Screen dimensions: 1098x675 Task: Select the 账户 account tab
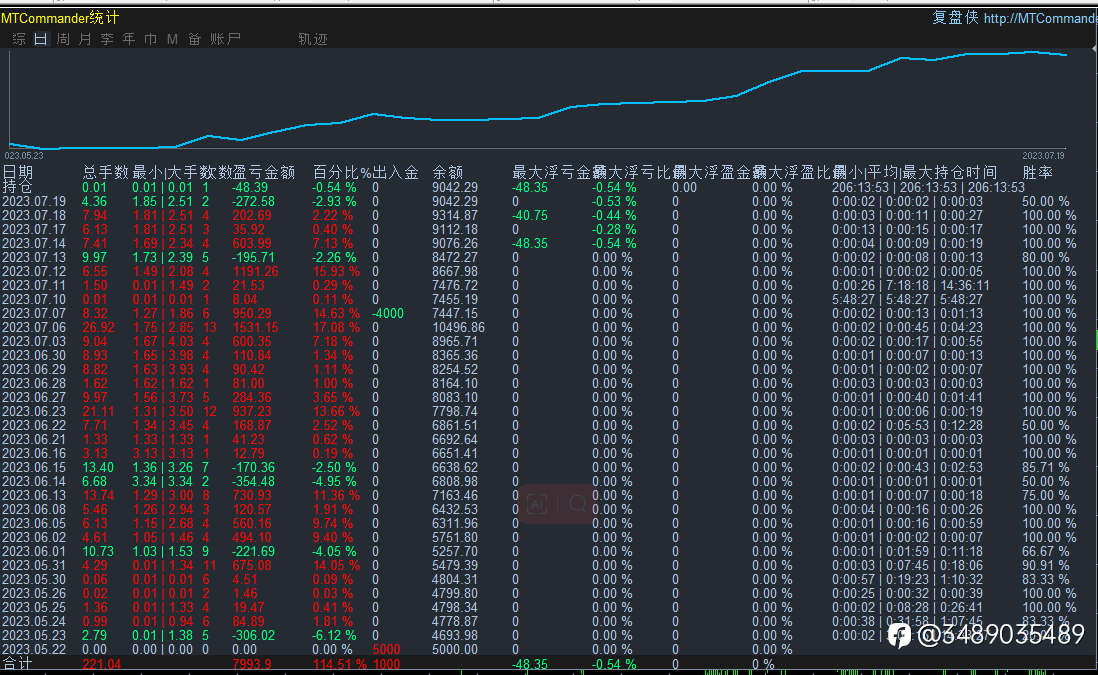click(x=225, y=39)
